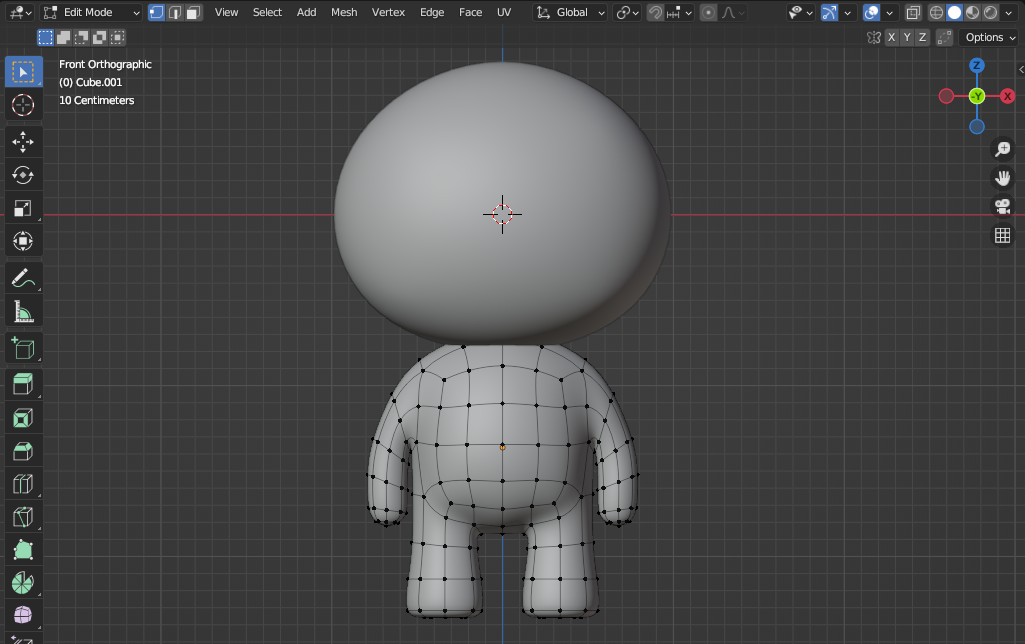Activate the Extrude Region tool

click(22, 383)
